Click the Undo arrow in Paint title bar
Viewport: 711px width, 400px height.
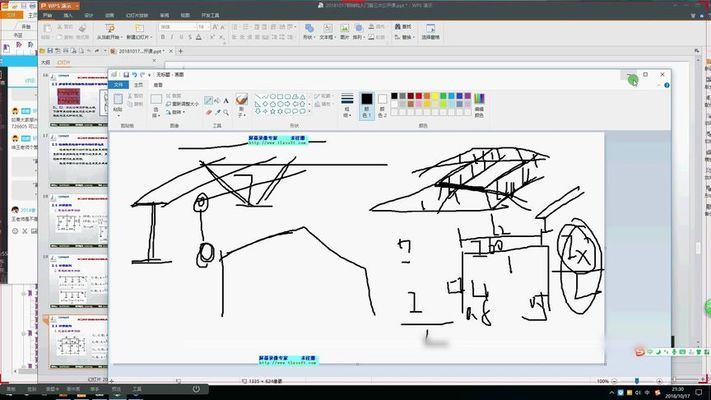[136, 75]
